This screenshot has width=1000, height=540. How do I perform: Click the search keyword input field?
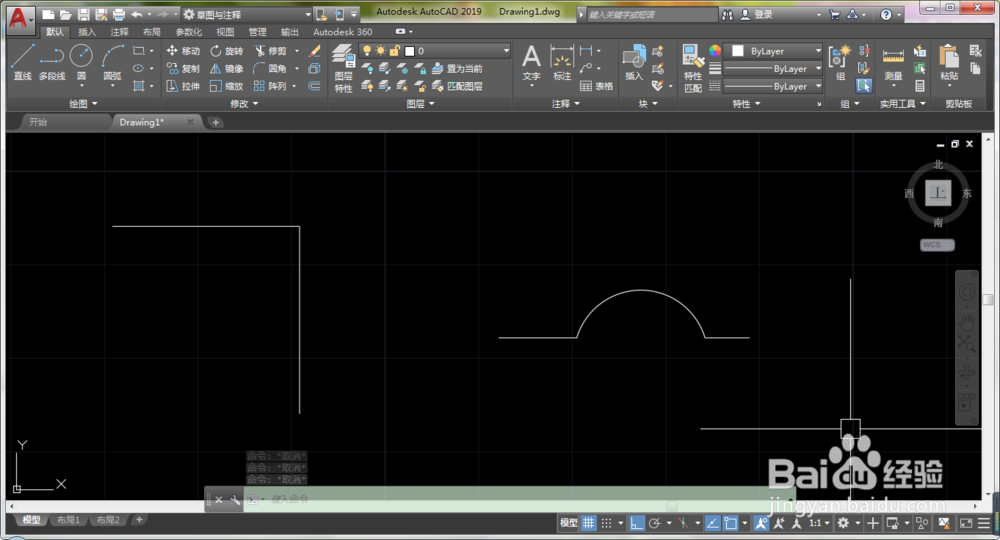tap(651, 14)
